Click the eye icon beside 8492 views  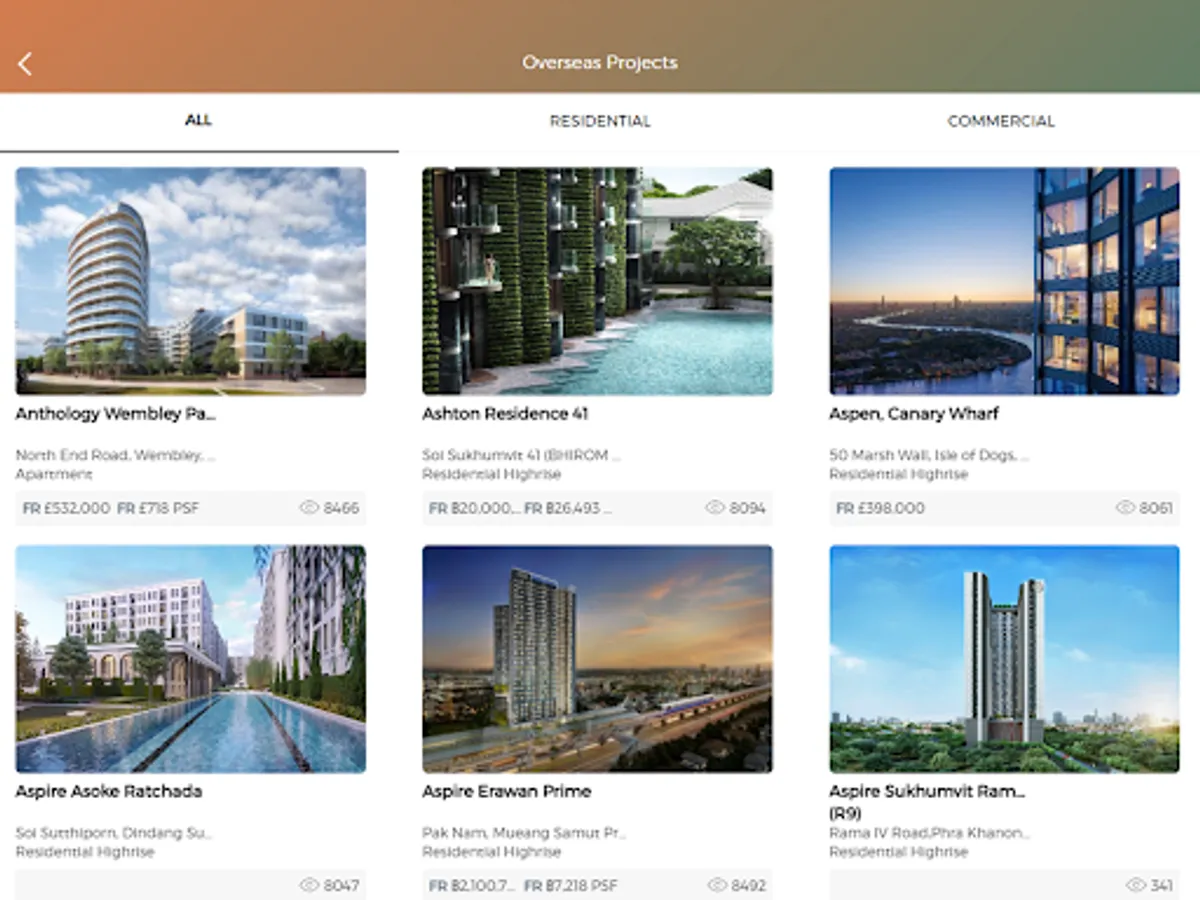point(717,886)
